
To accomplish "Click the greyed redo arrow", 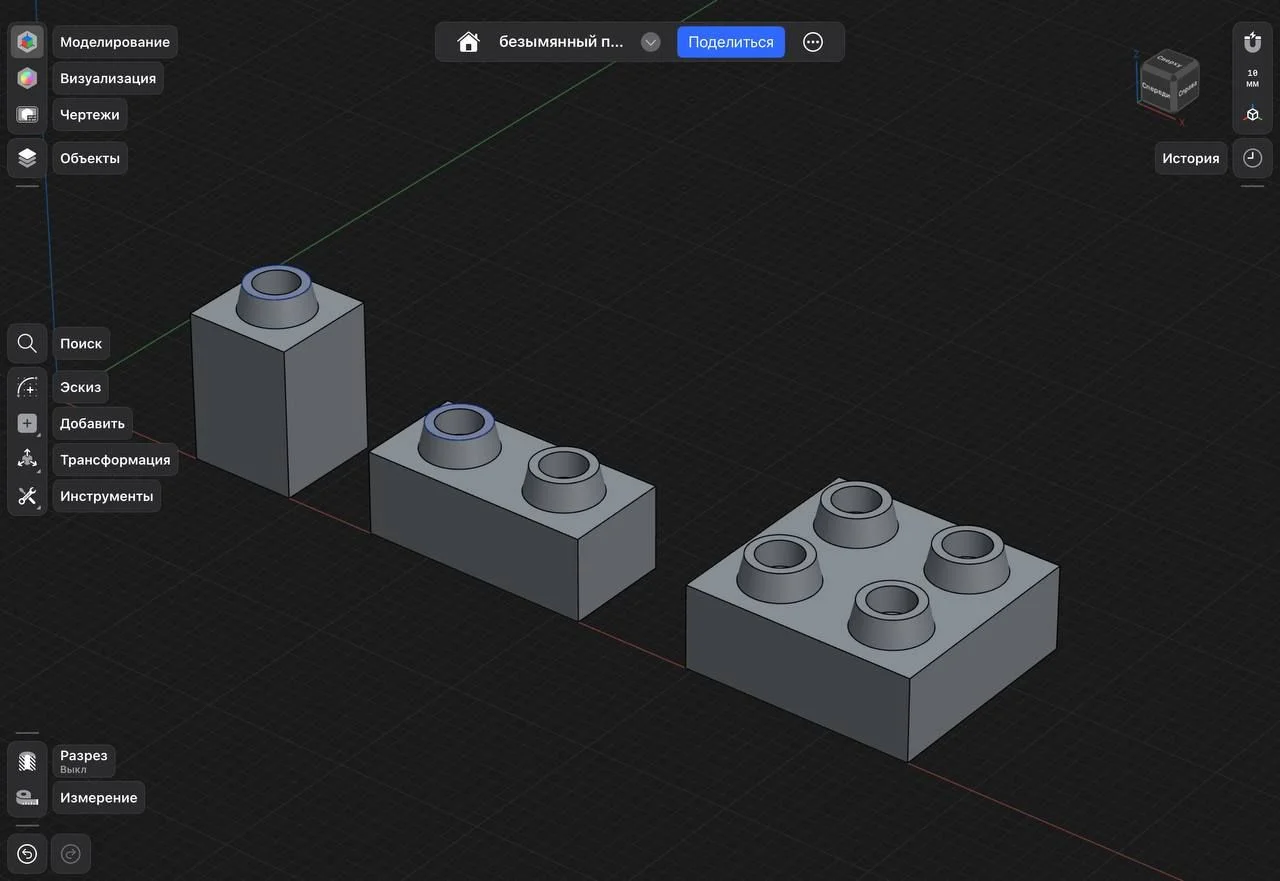I will [71, 854].
